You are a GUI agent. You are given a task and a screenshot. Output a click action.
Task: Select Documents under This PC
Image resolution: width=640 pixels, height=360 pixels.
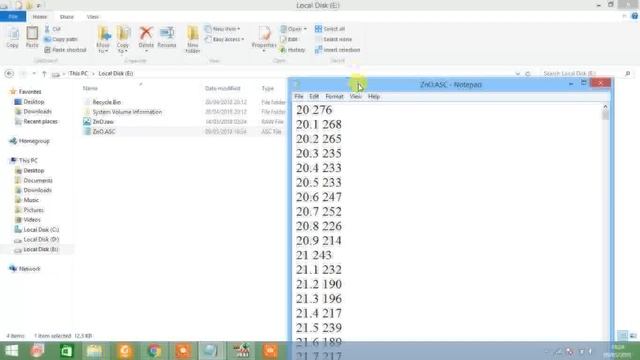pos(38,180)
